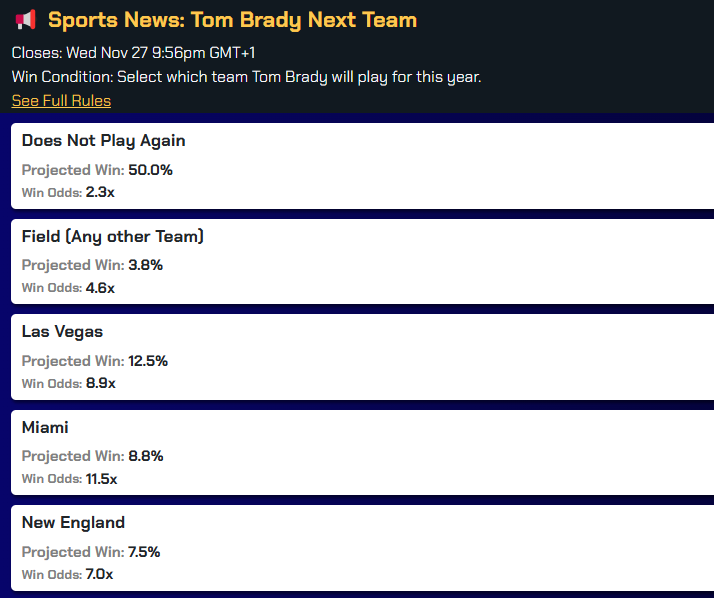Click the Win Condition description text

246,77
